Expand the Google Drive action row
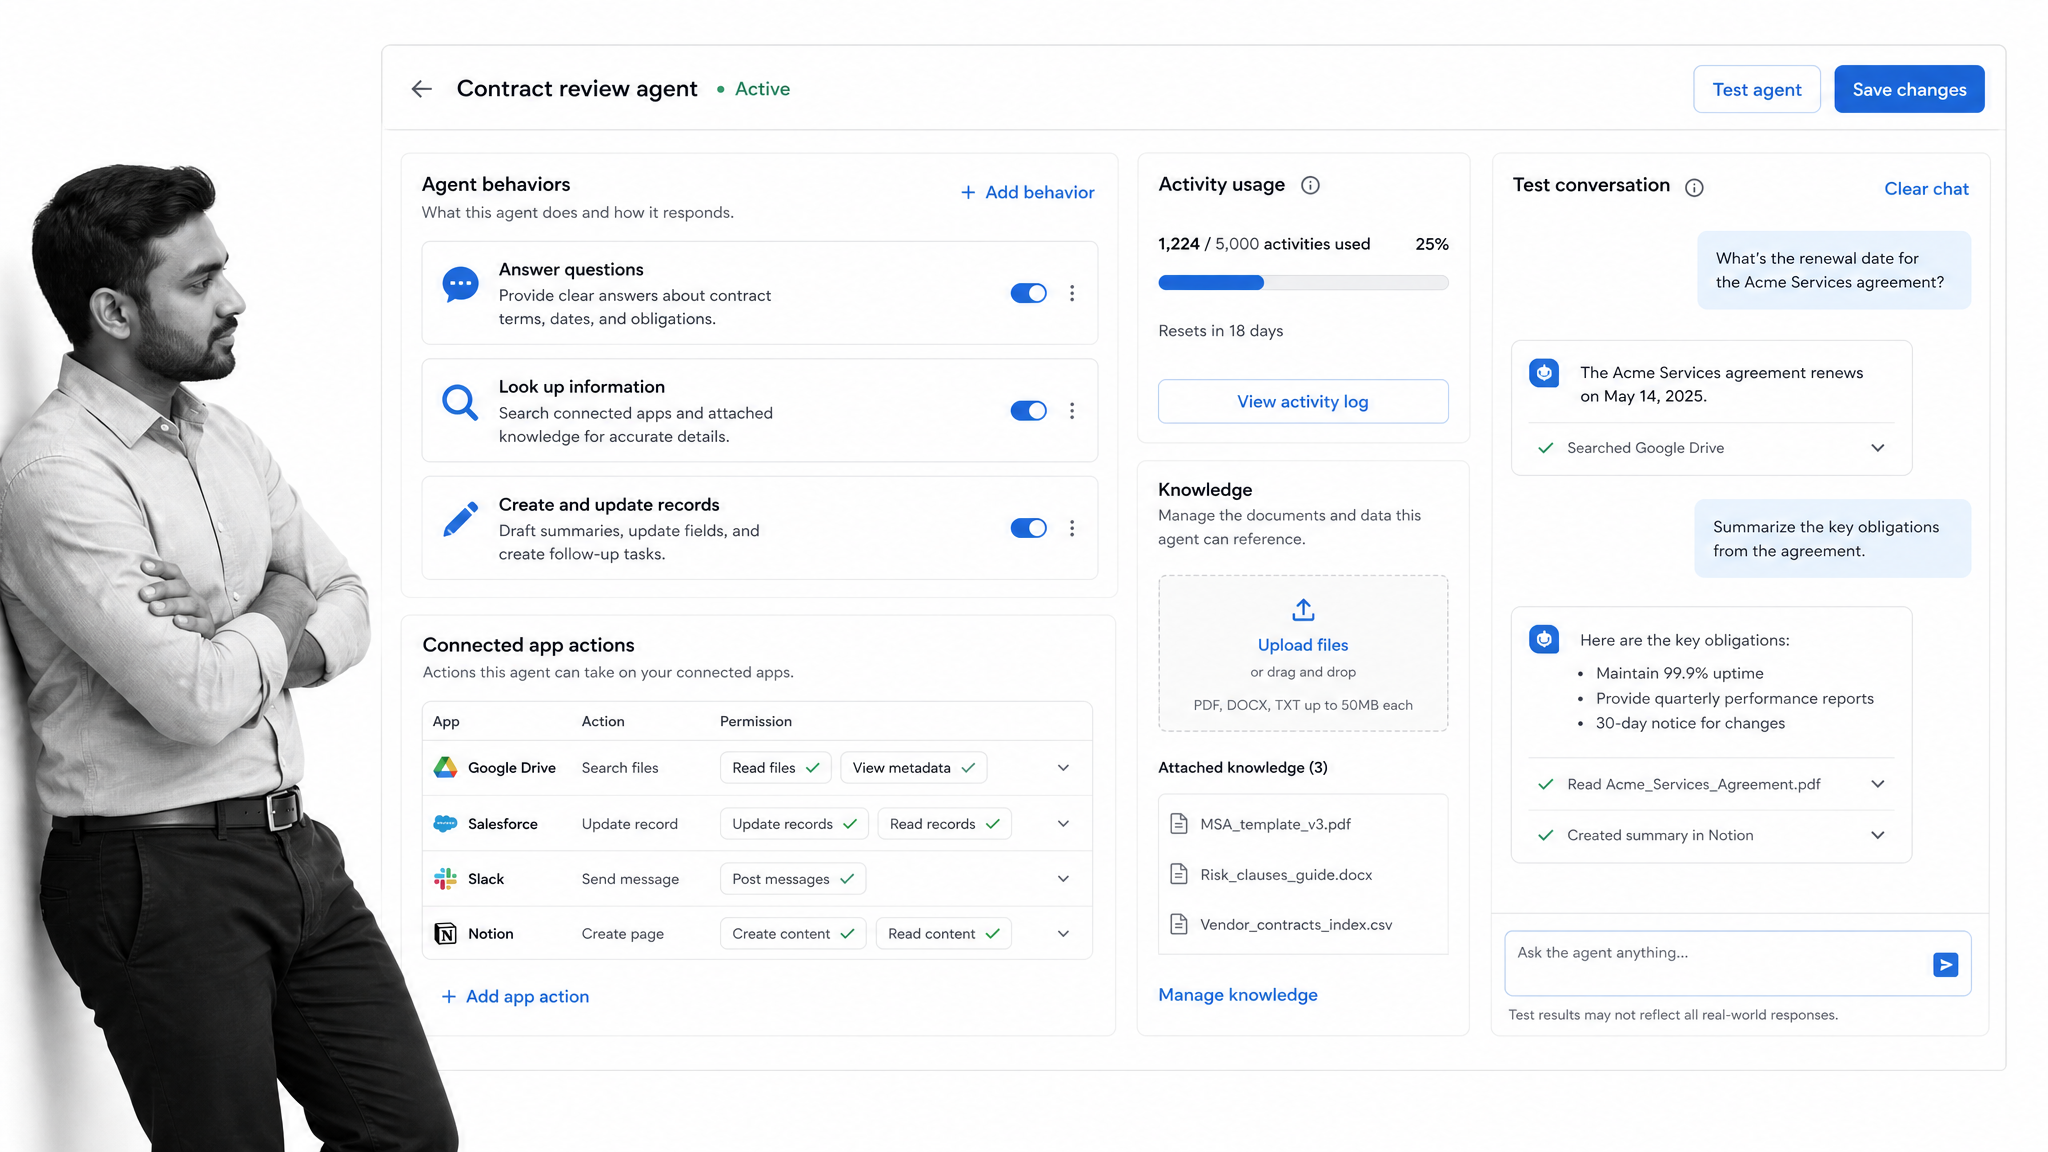 [1063, 768]
